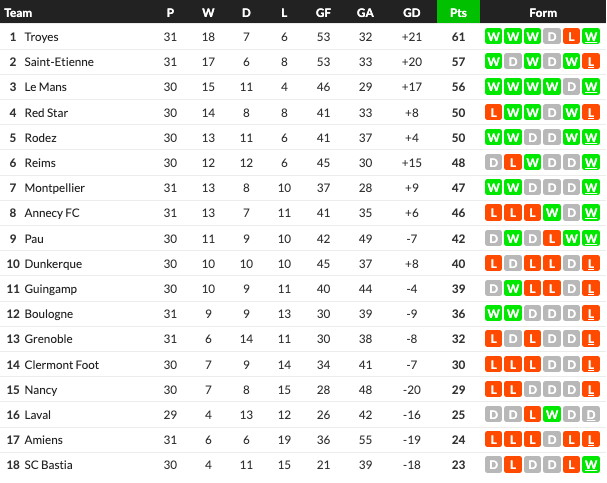The height and width of the screenshot is (483, 607).
Task: Open the Clermont Foot team link
Action: click(x=60, y=364)
